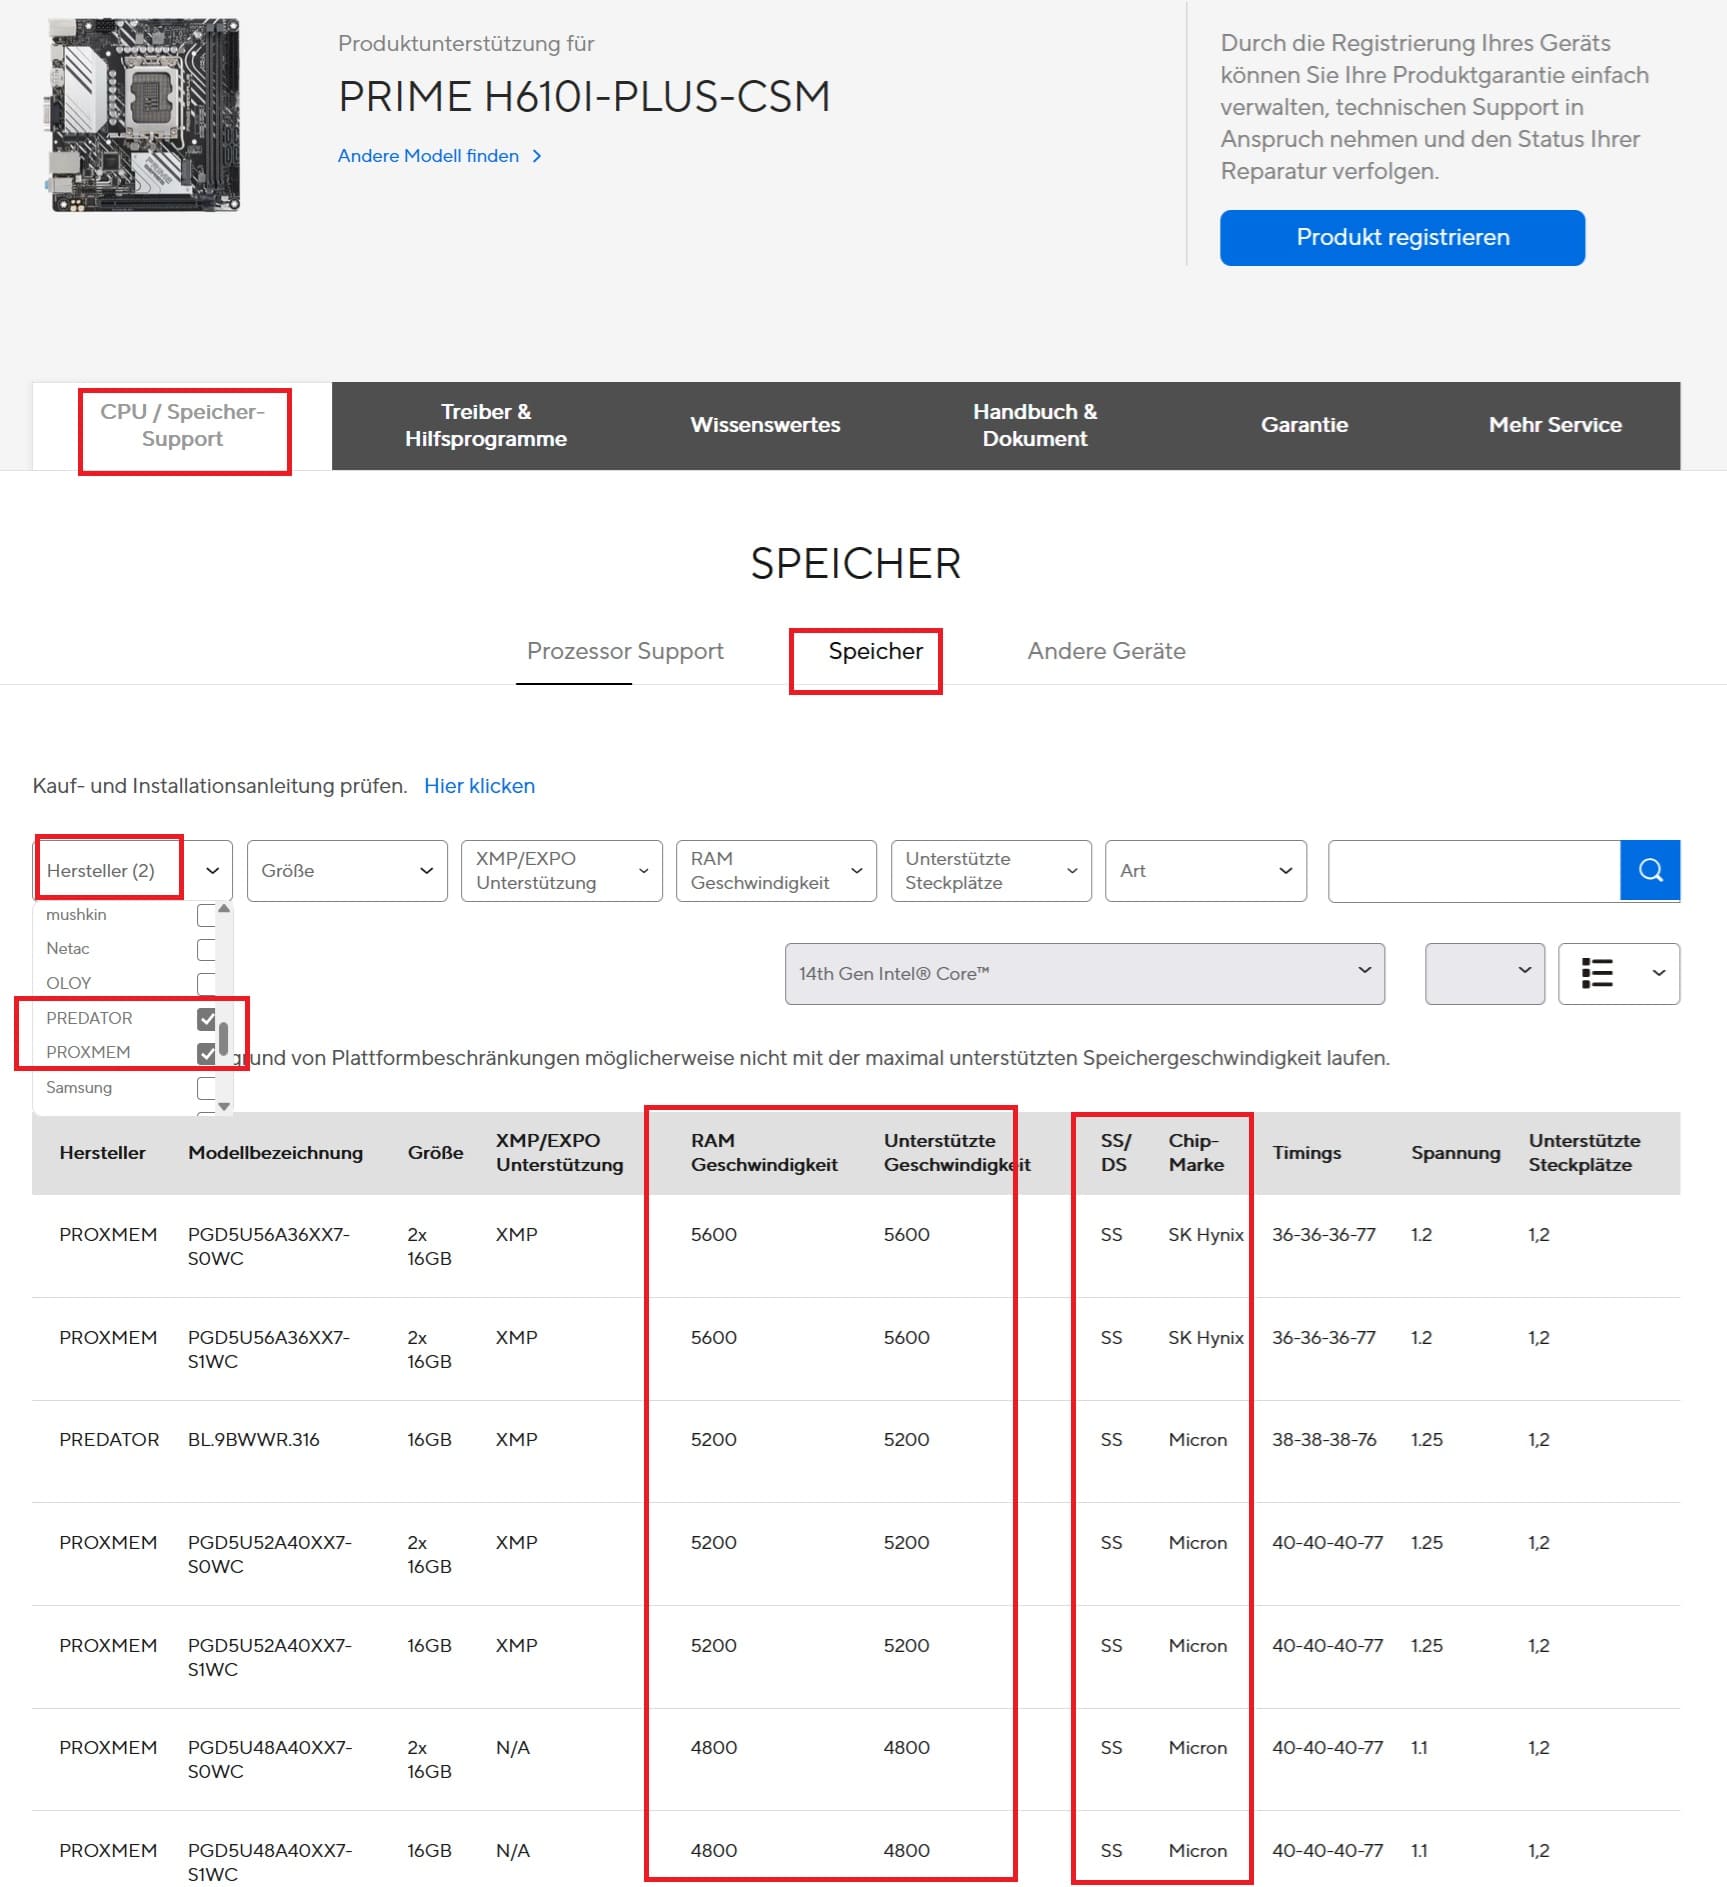Open the RAM Geschwindigkeit filter dropdown
This screenshot has height=1887, width=1727.
tap(776, 871)
